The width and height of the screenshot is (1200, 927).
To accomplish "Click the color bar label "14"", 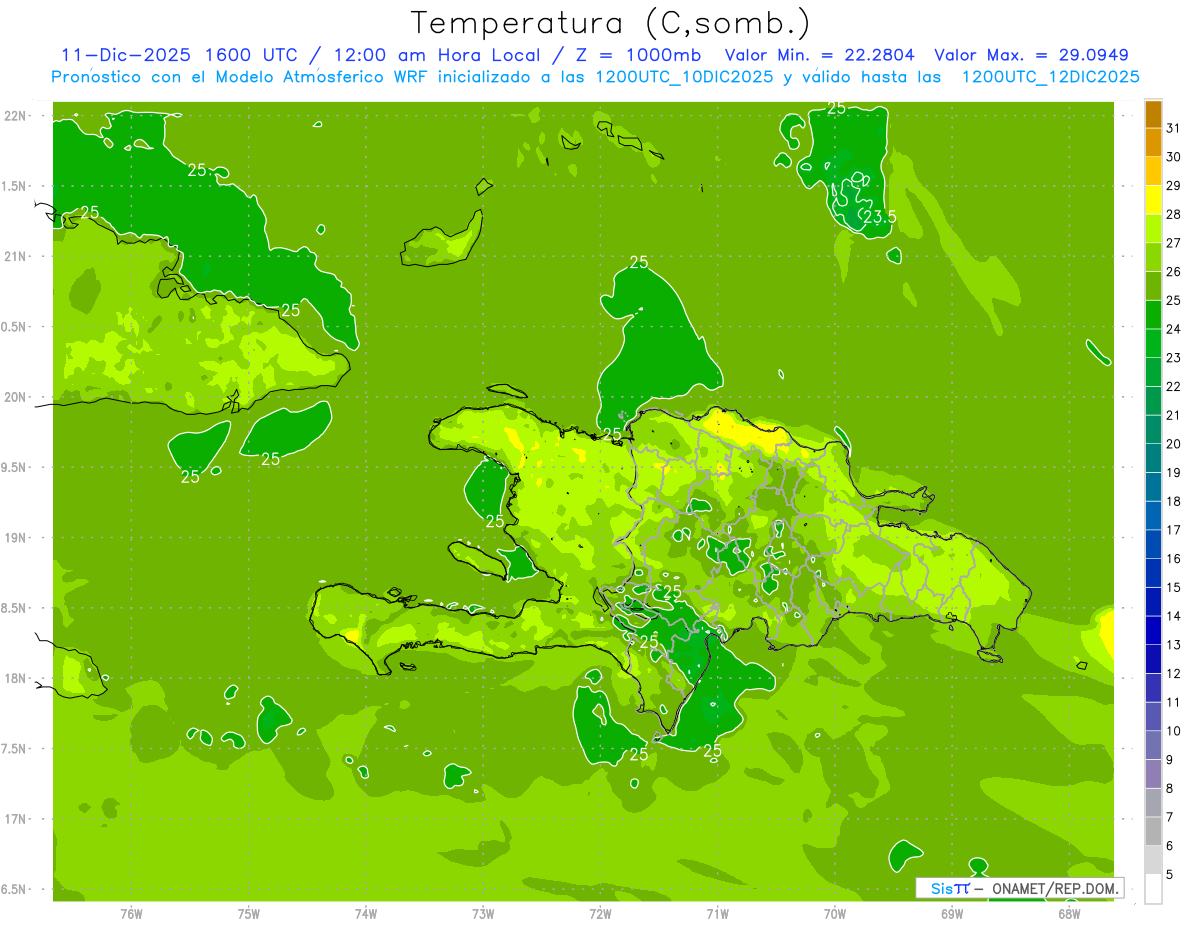I will pyautogui.click(x=1174, y=616).
